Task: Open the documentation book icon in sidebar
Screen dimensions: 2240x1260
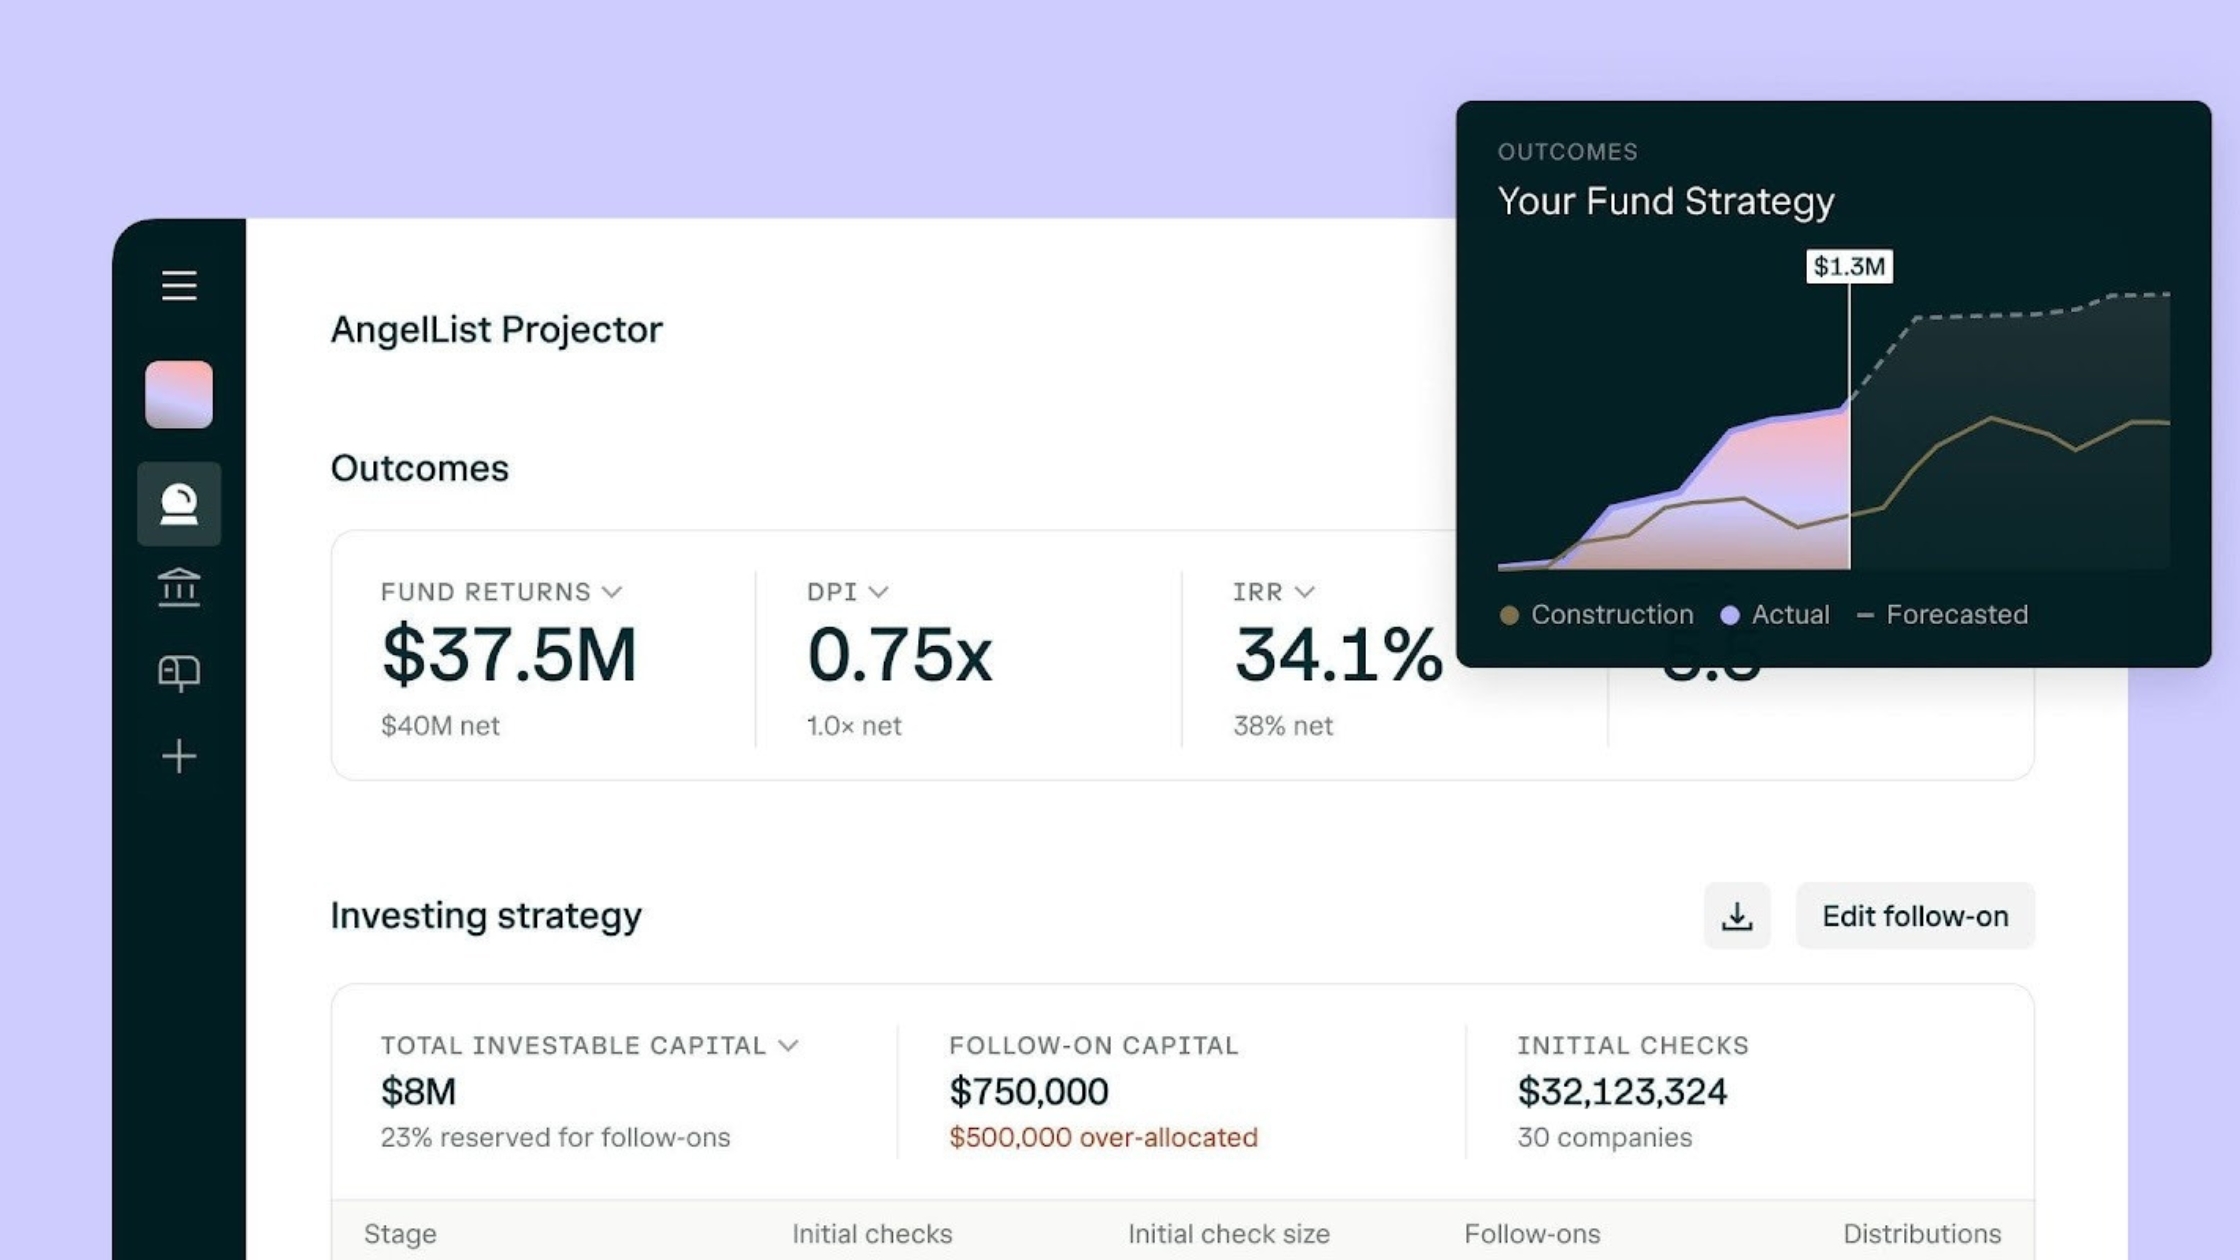Action: [x=179, y=672]
